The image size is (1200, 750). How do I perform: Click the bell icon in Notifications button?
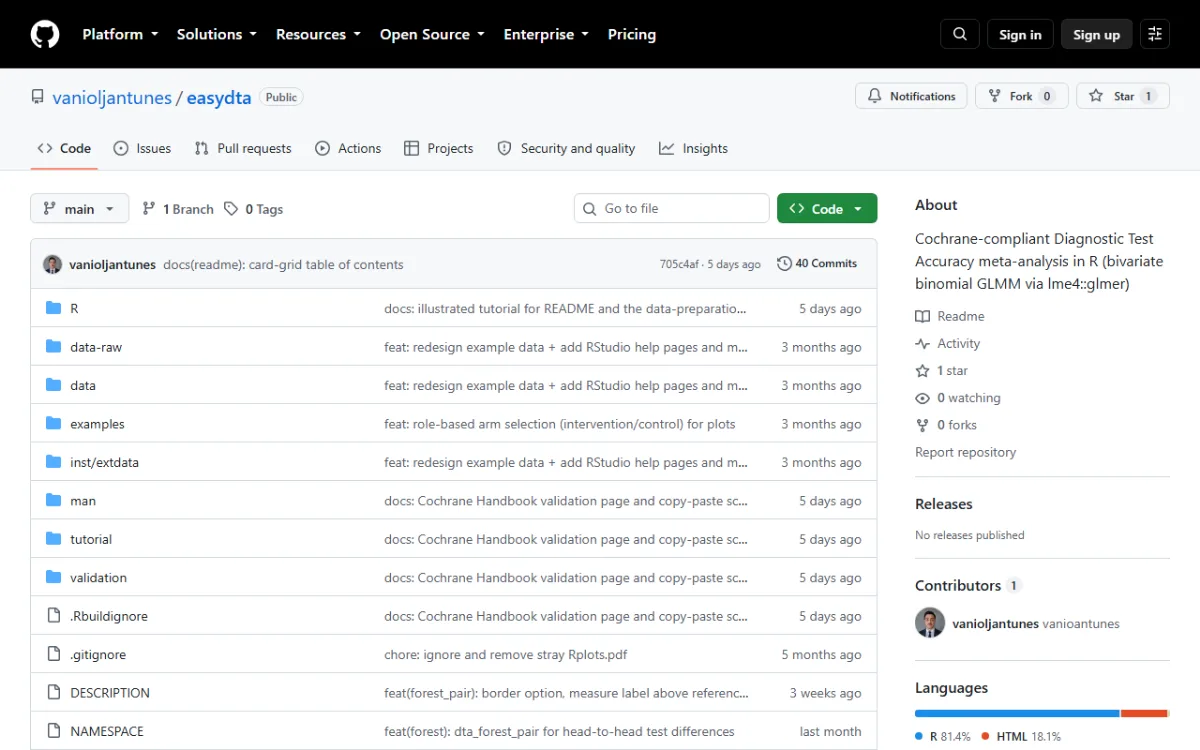click(x=875, y=96)
